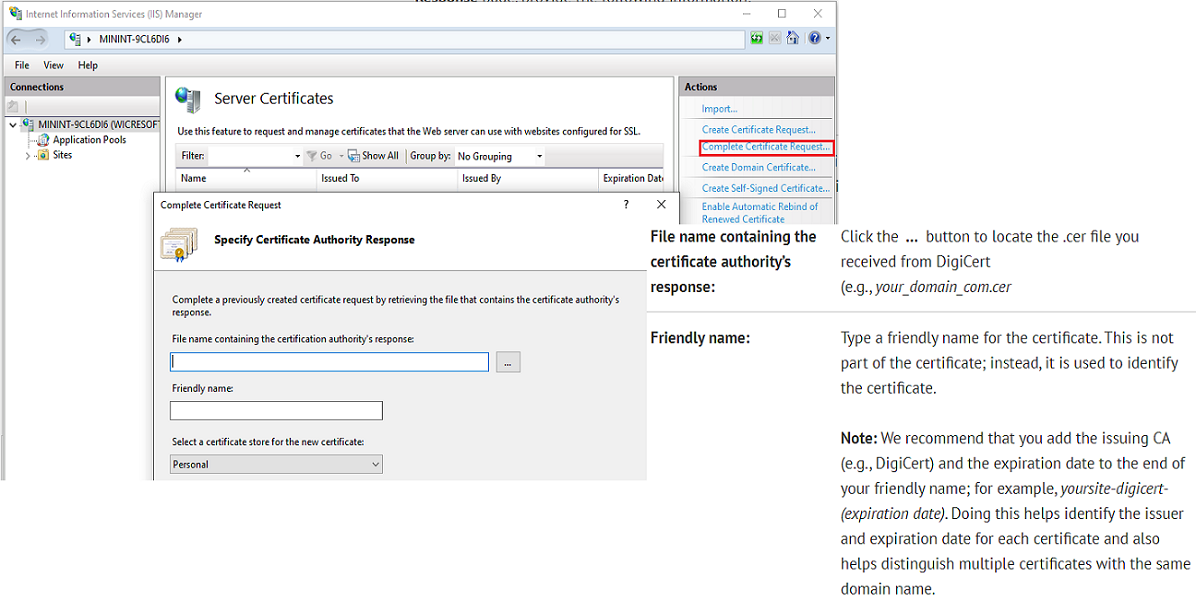Expand the Sites tree node
This screenshot has width=1196, height=601.
[28, 155]
